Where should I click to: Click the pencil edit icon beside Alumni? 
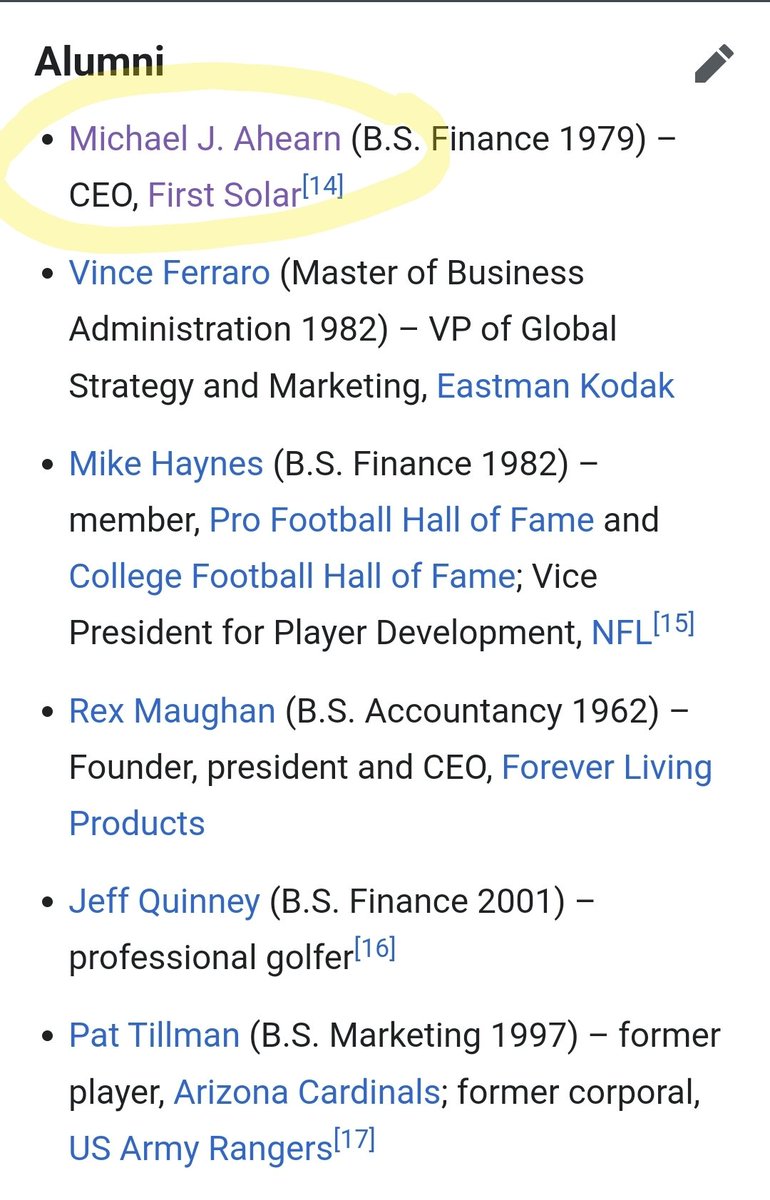[714, 64]
